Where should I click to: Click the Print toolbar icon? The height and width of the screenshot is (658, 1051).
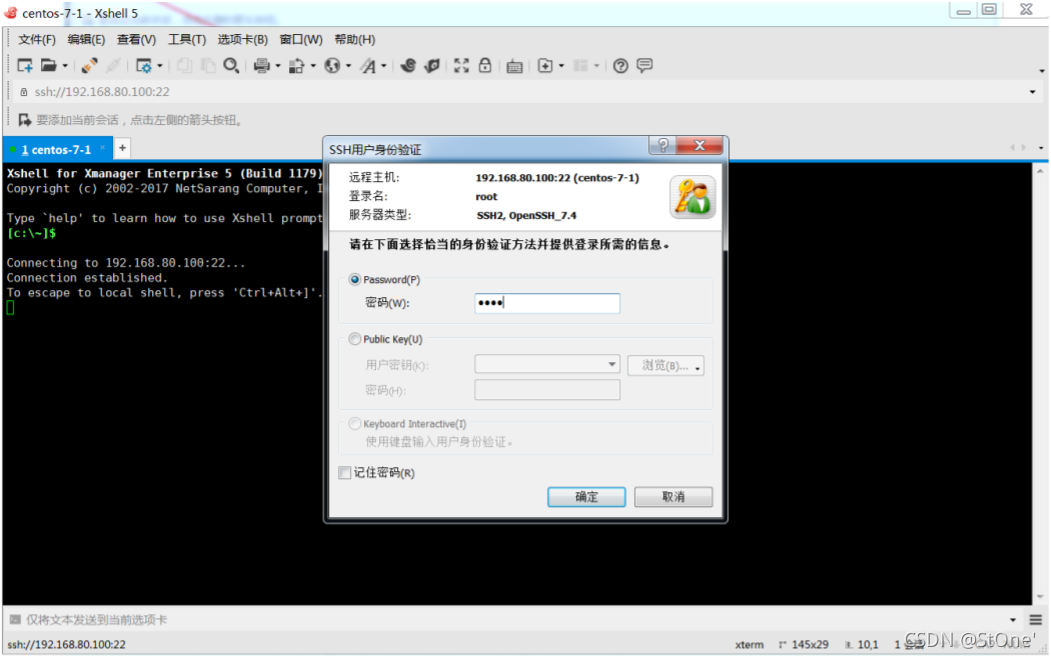click(x=262, y=65)
